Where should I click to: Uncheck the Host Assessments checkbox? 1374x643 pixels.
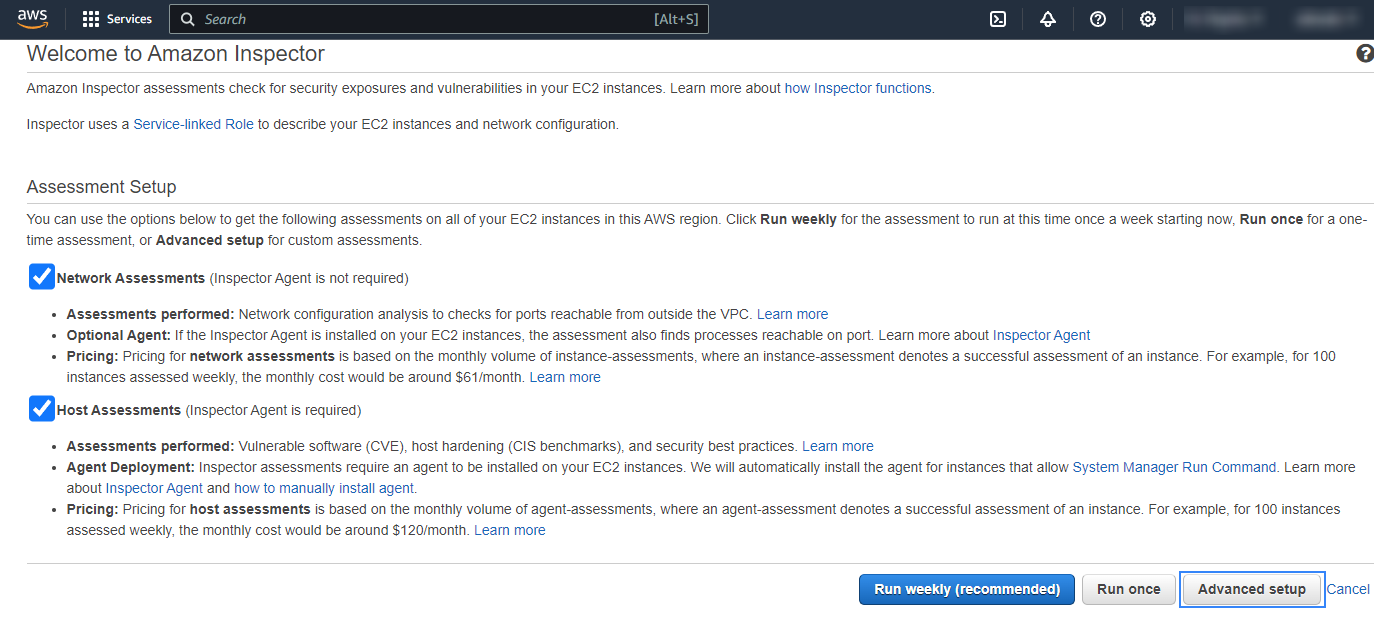(x=42, y=409)
